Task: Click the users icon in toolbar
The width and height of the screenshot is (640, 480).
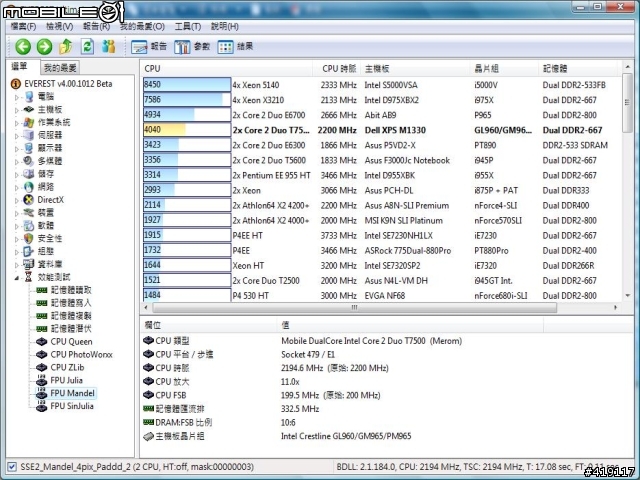Action: [109, 47]
